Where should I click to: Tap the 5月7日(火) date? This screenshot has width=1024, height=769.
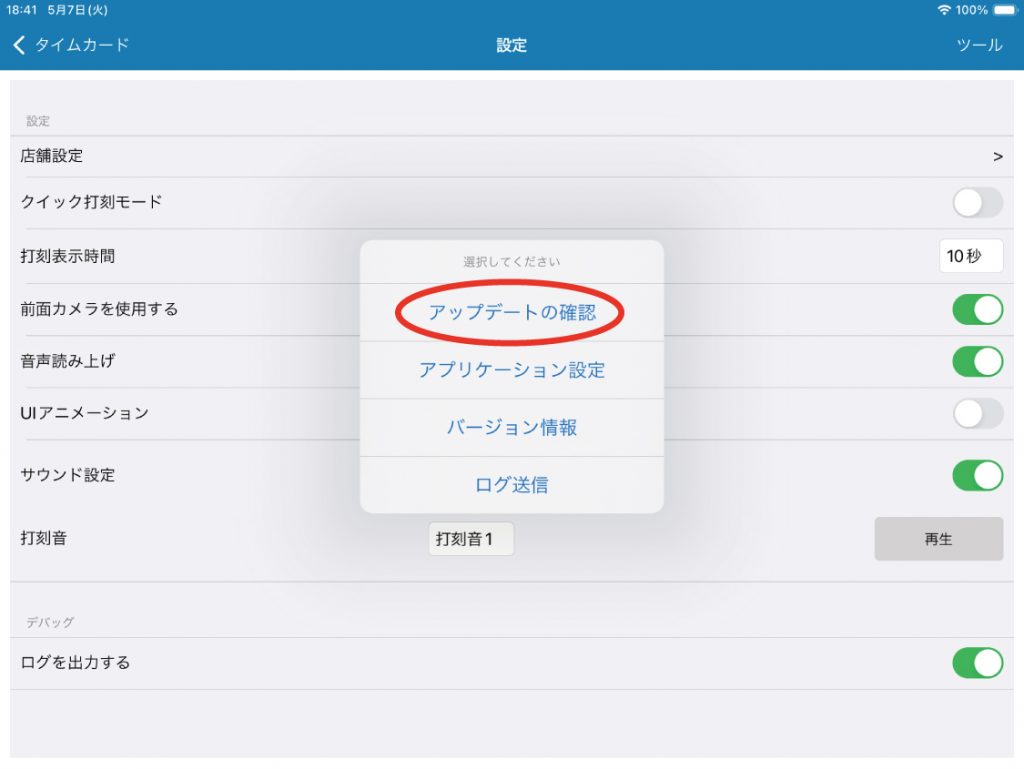click(77, 10)
